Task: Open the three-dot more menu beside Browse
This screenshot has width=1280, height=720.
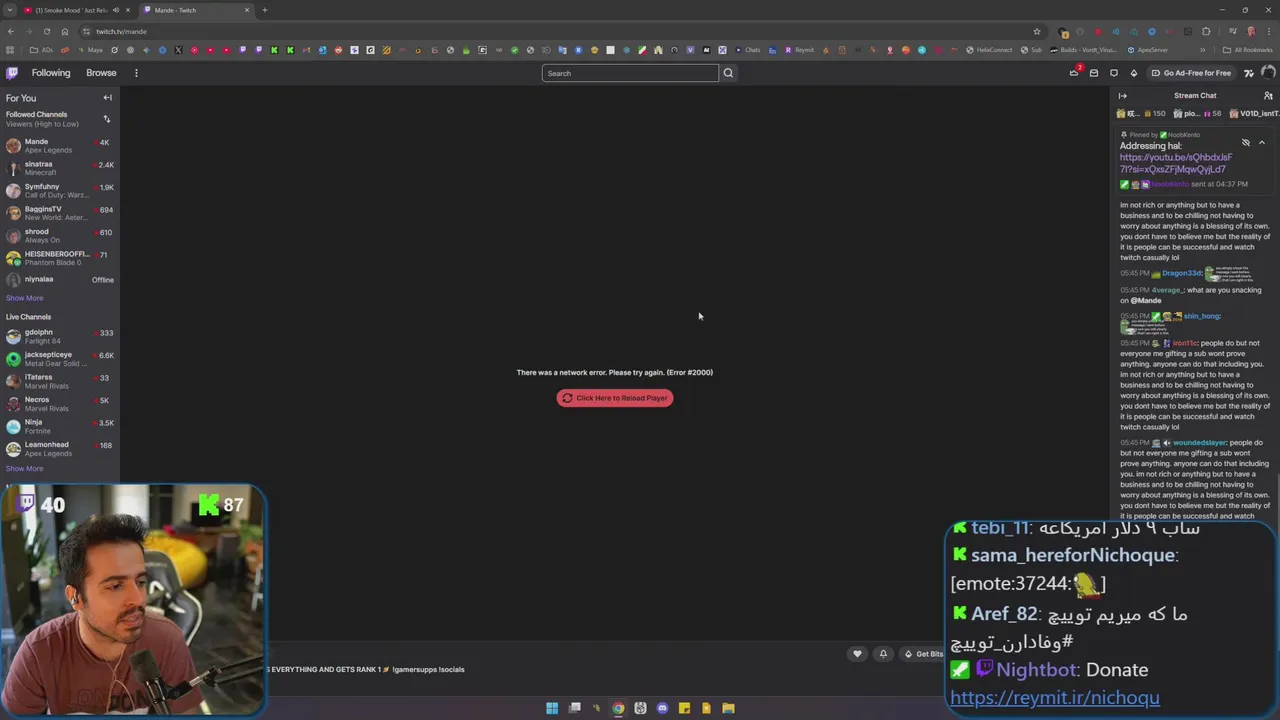Action: click(x=136, y=73)
